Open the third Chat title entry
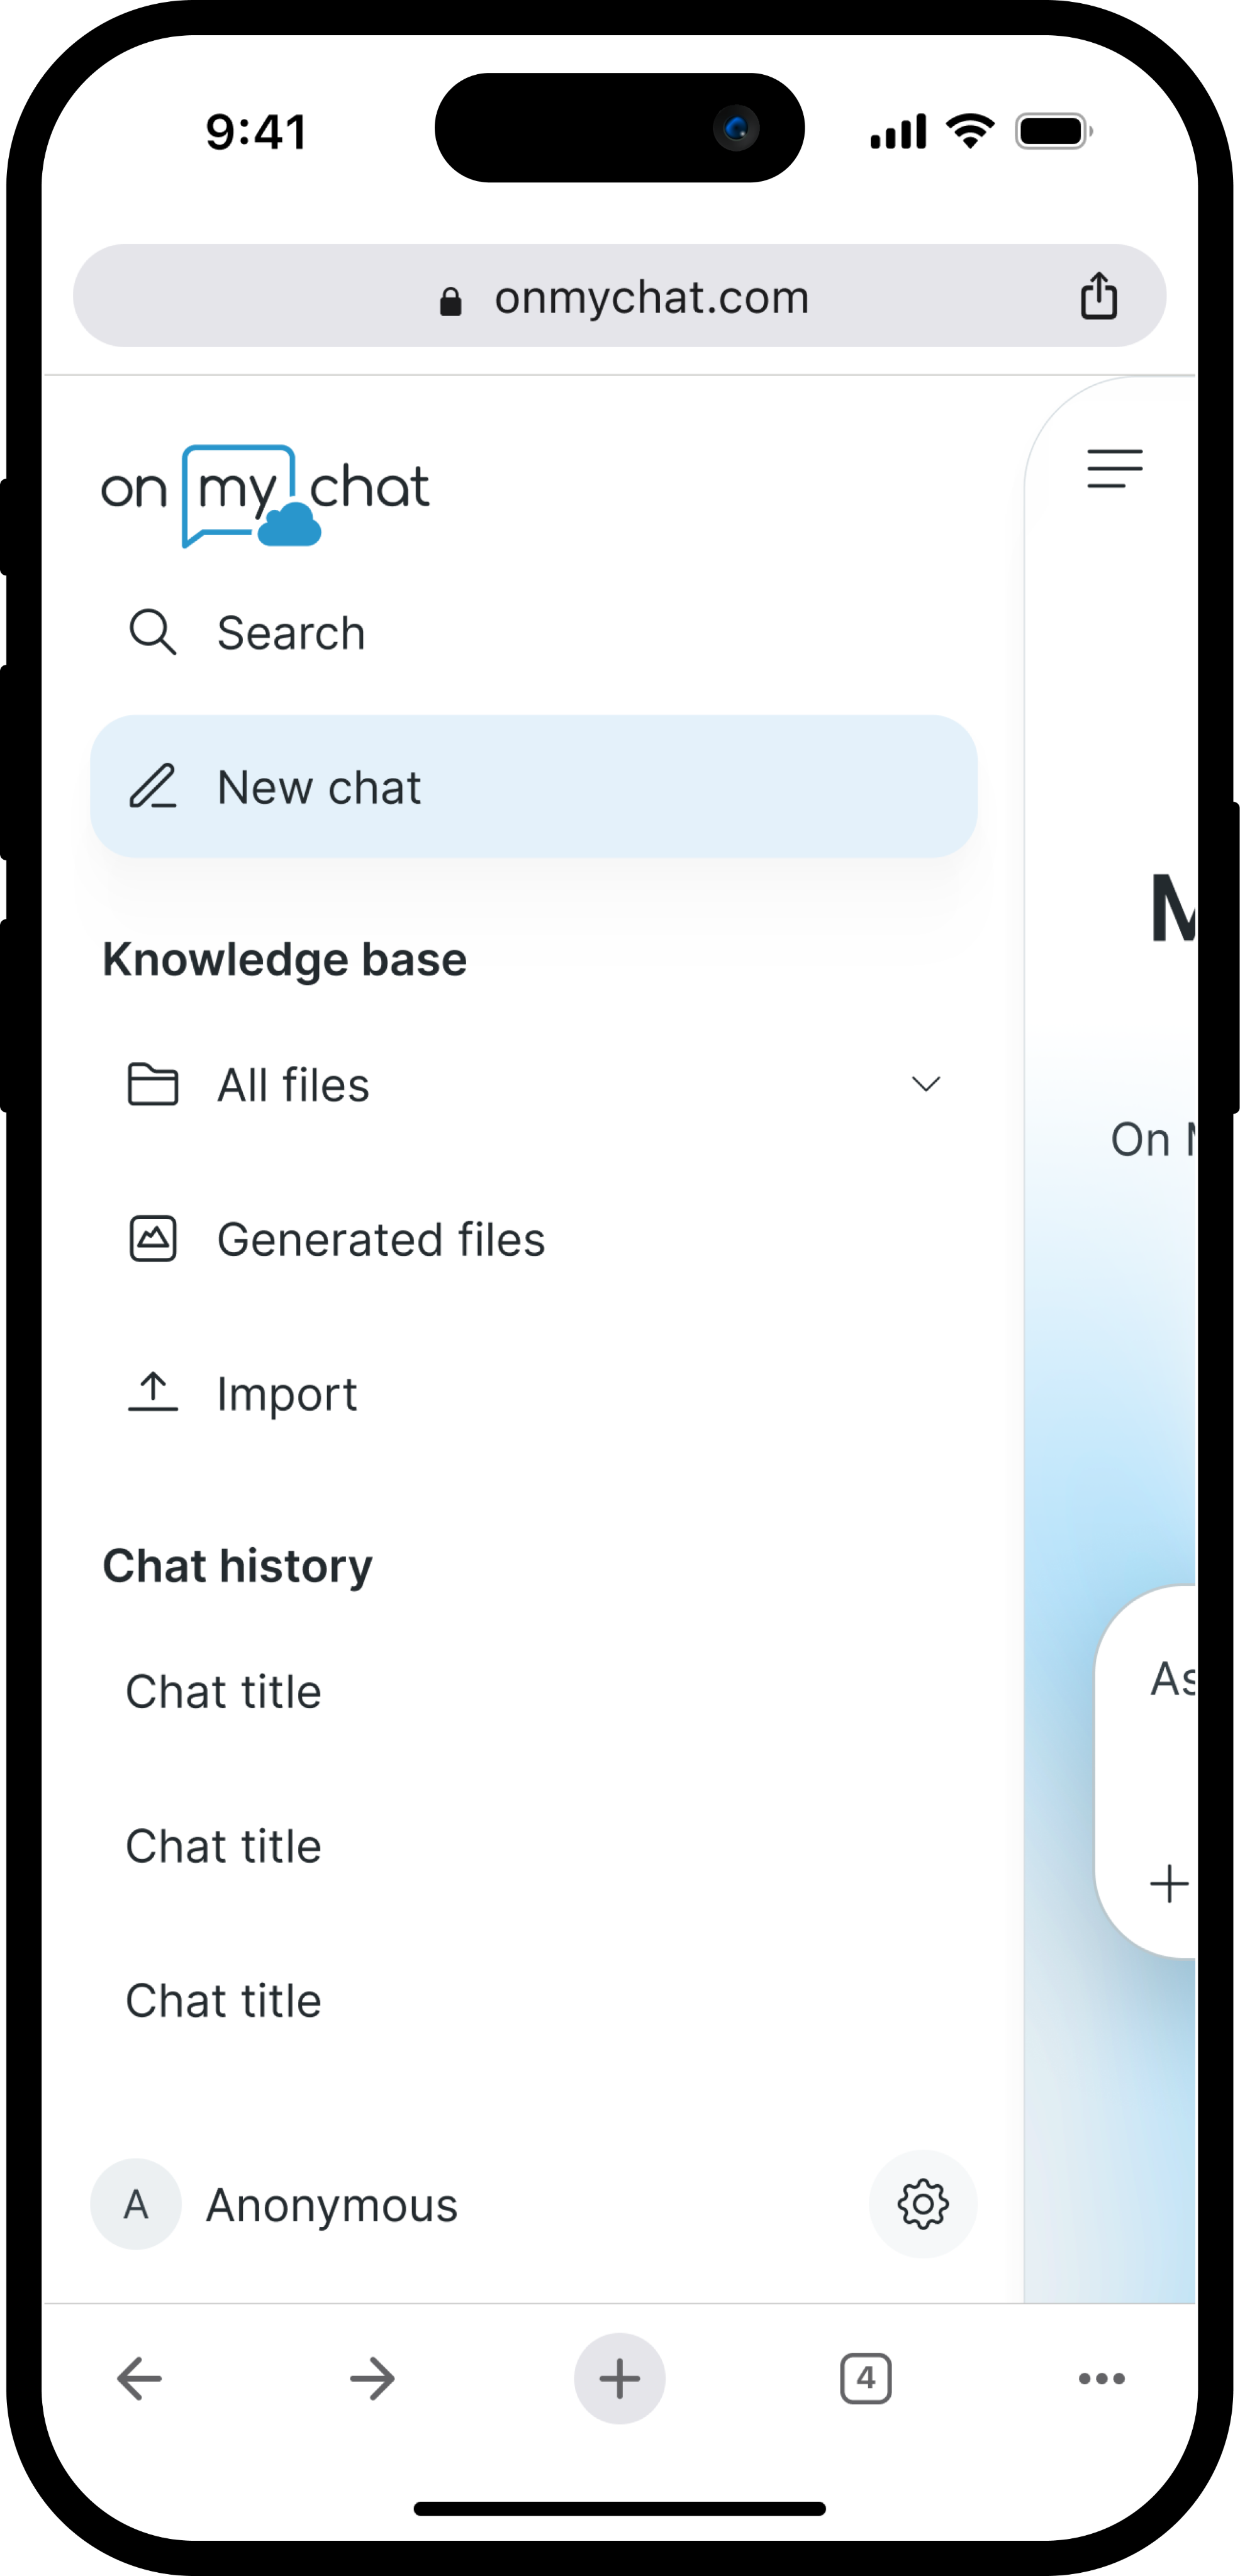This screenshot has width=1240, height=2576. point(223,2001)
